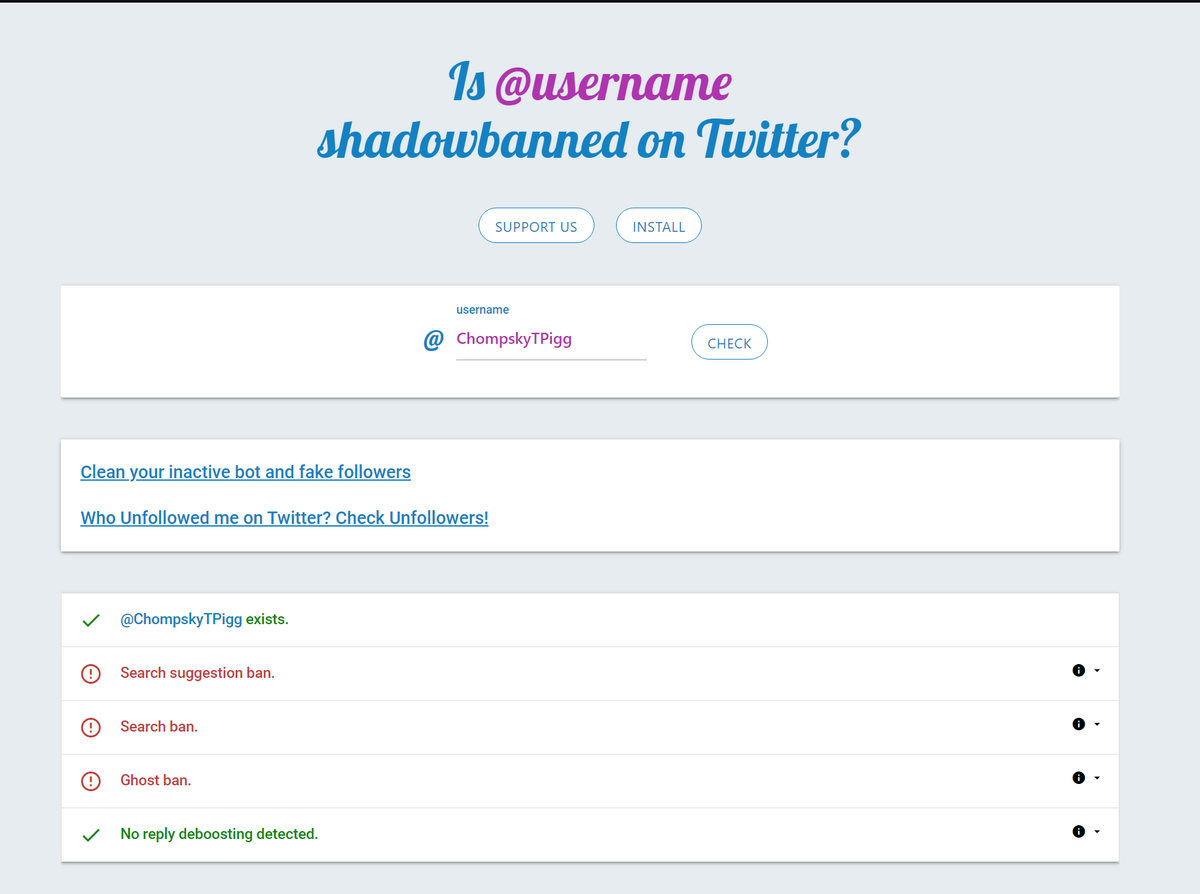Click the INSTALL button
The width and height of the screenshot is (1200, 894).
click(659, 226)
